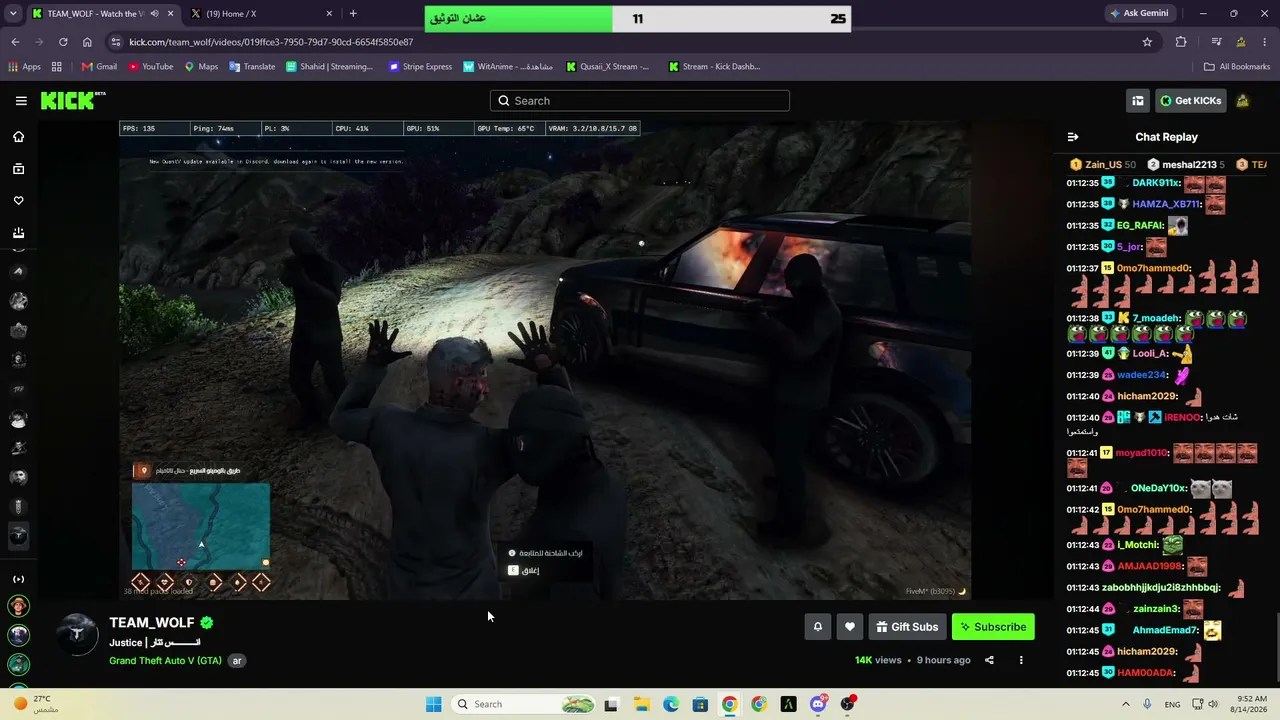Open the tab groups grid icon
1280x720 pixels.
pos(57,67)
